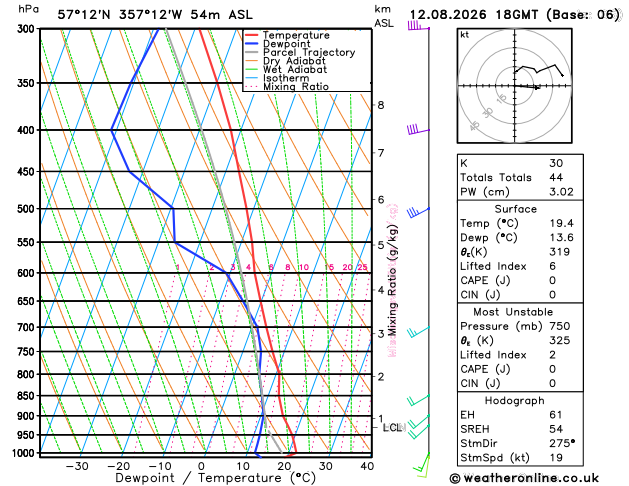Click the wind barb at 300 hPa
629x486 pixels.
coord(418,26)
